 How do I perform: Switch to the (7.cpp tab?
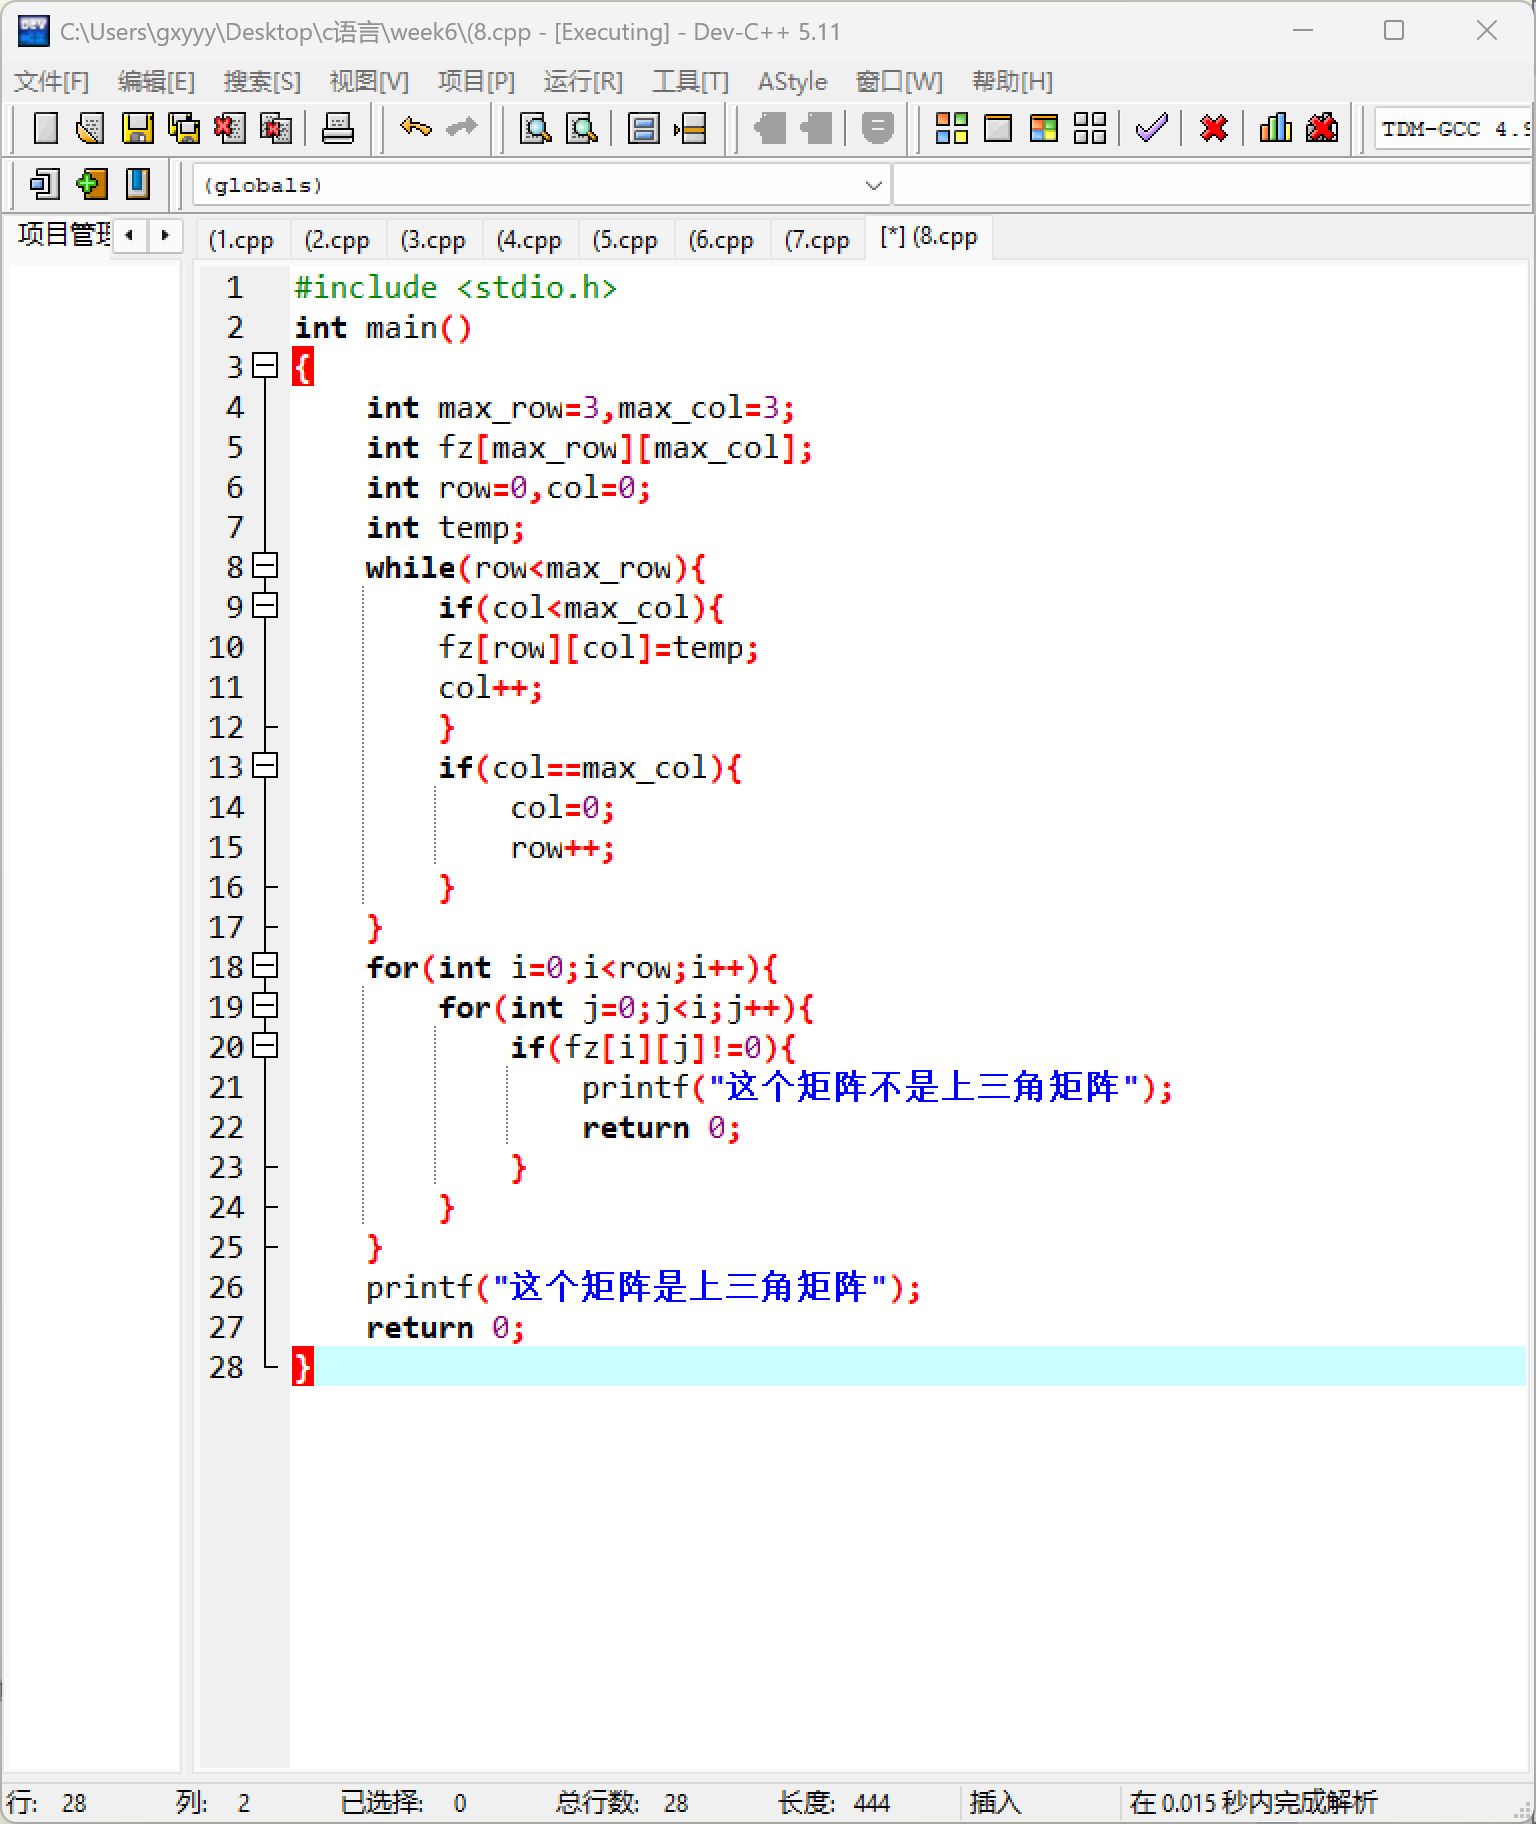817,240
